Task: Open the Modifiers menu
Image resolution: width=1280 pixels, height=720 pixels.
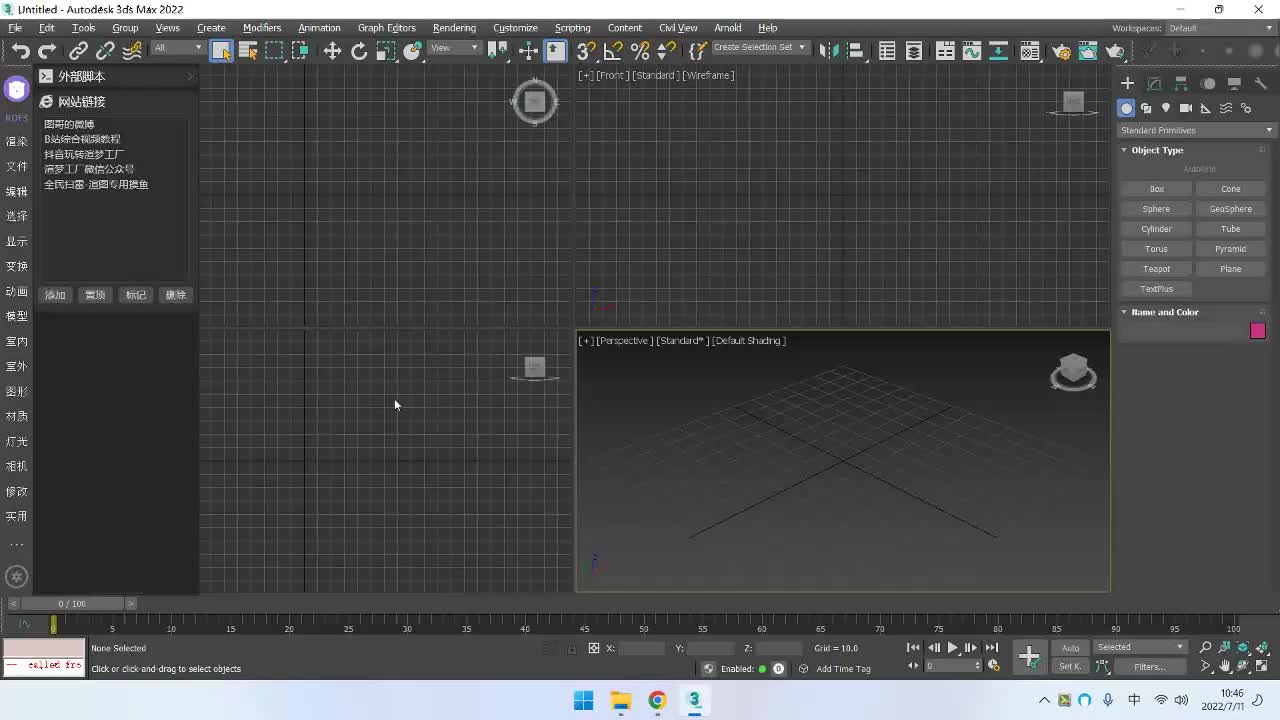Action: click(x=262, y=28)
